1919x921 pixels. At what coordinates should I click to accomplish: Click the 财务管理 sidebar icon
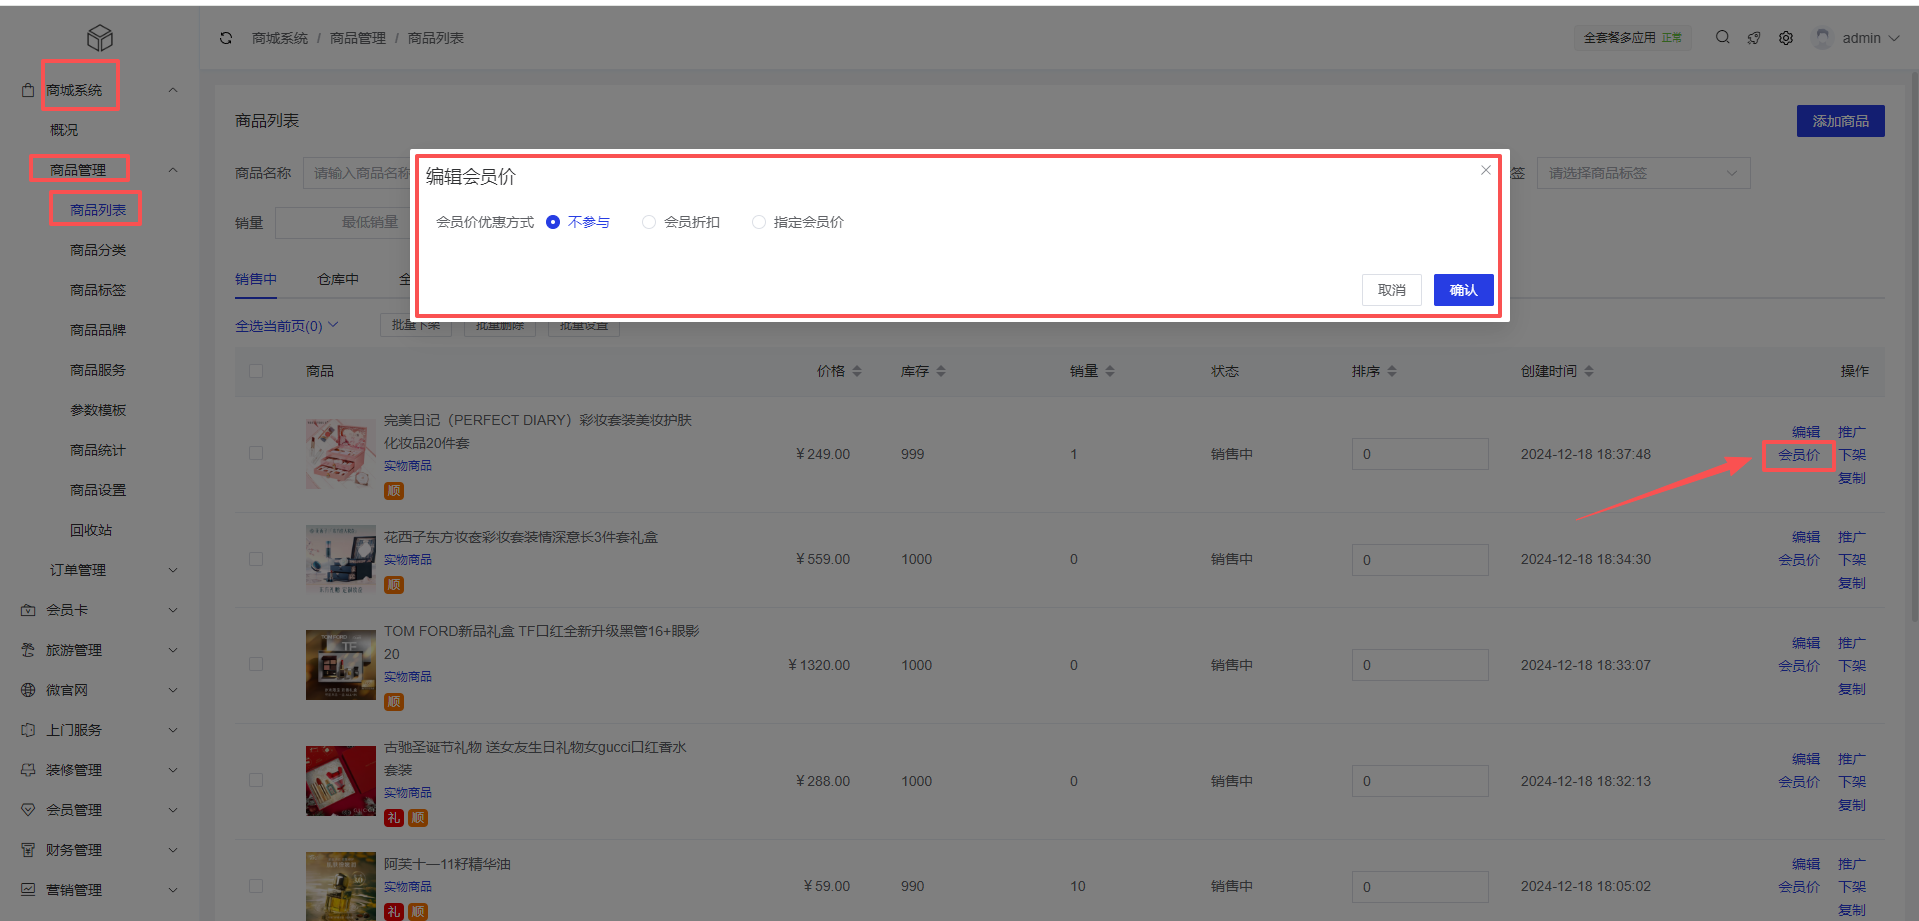point(28,850)
